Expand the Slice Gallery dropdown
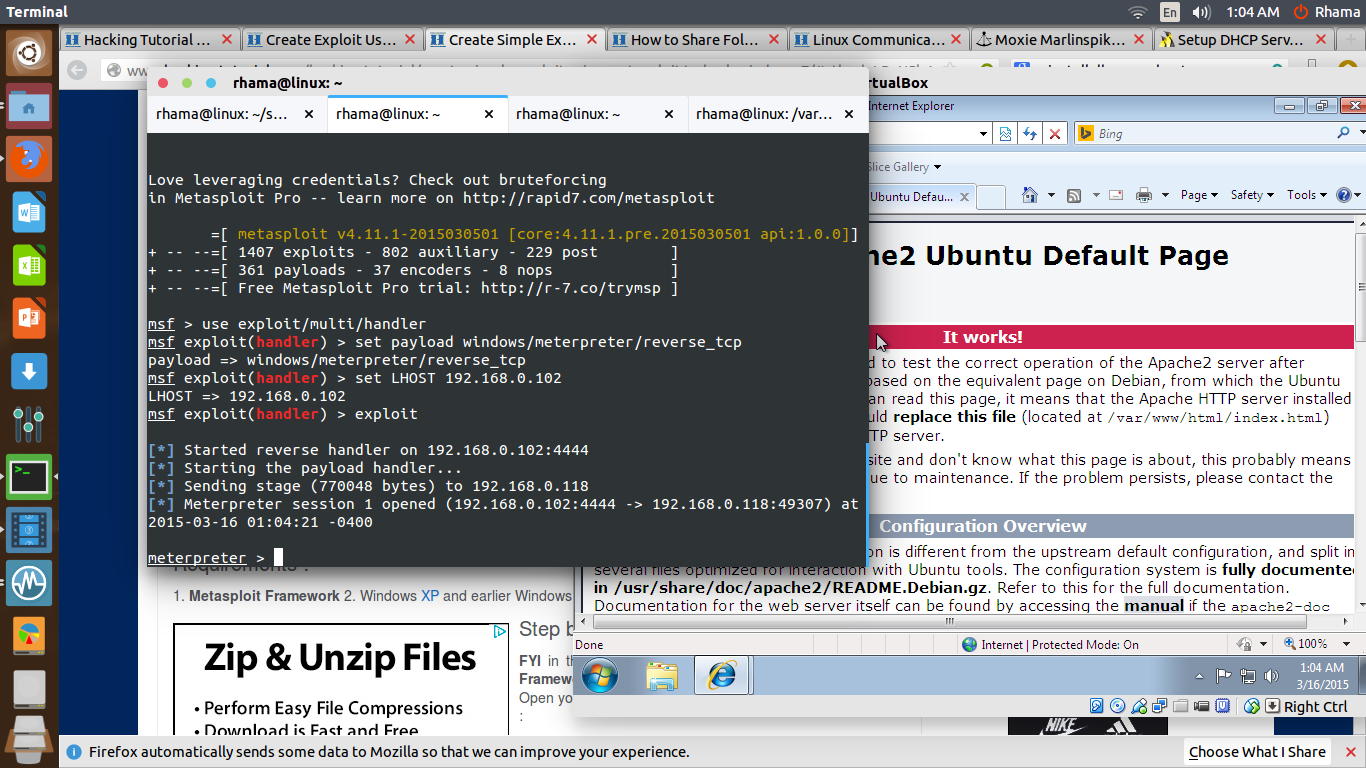 [x=937, y=167]
